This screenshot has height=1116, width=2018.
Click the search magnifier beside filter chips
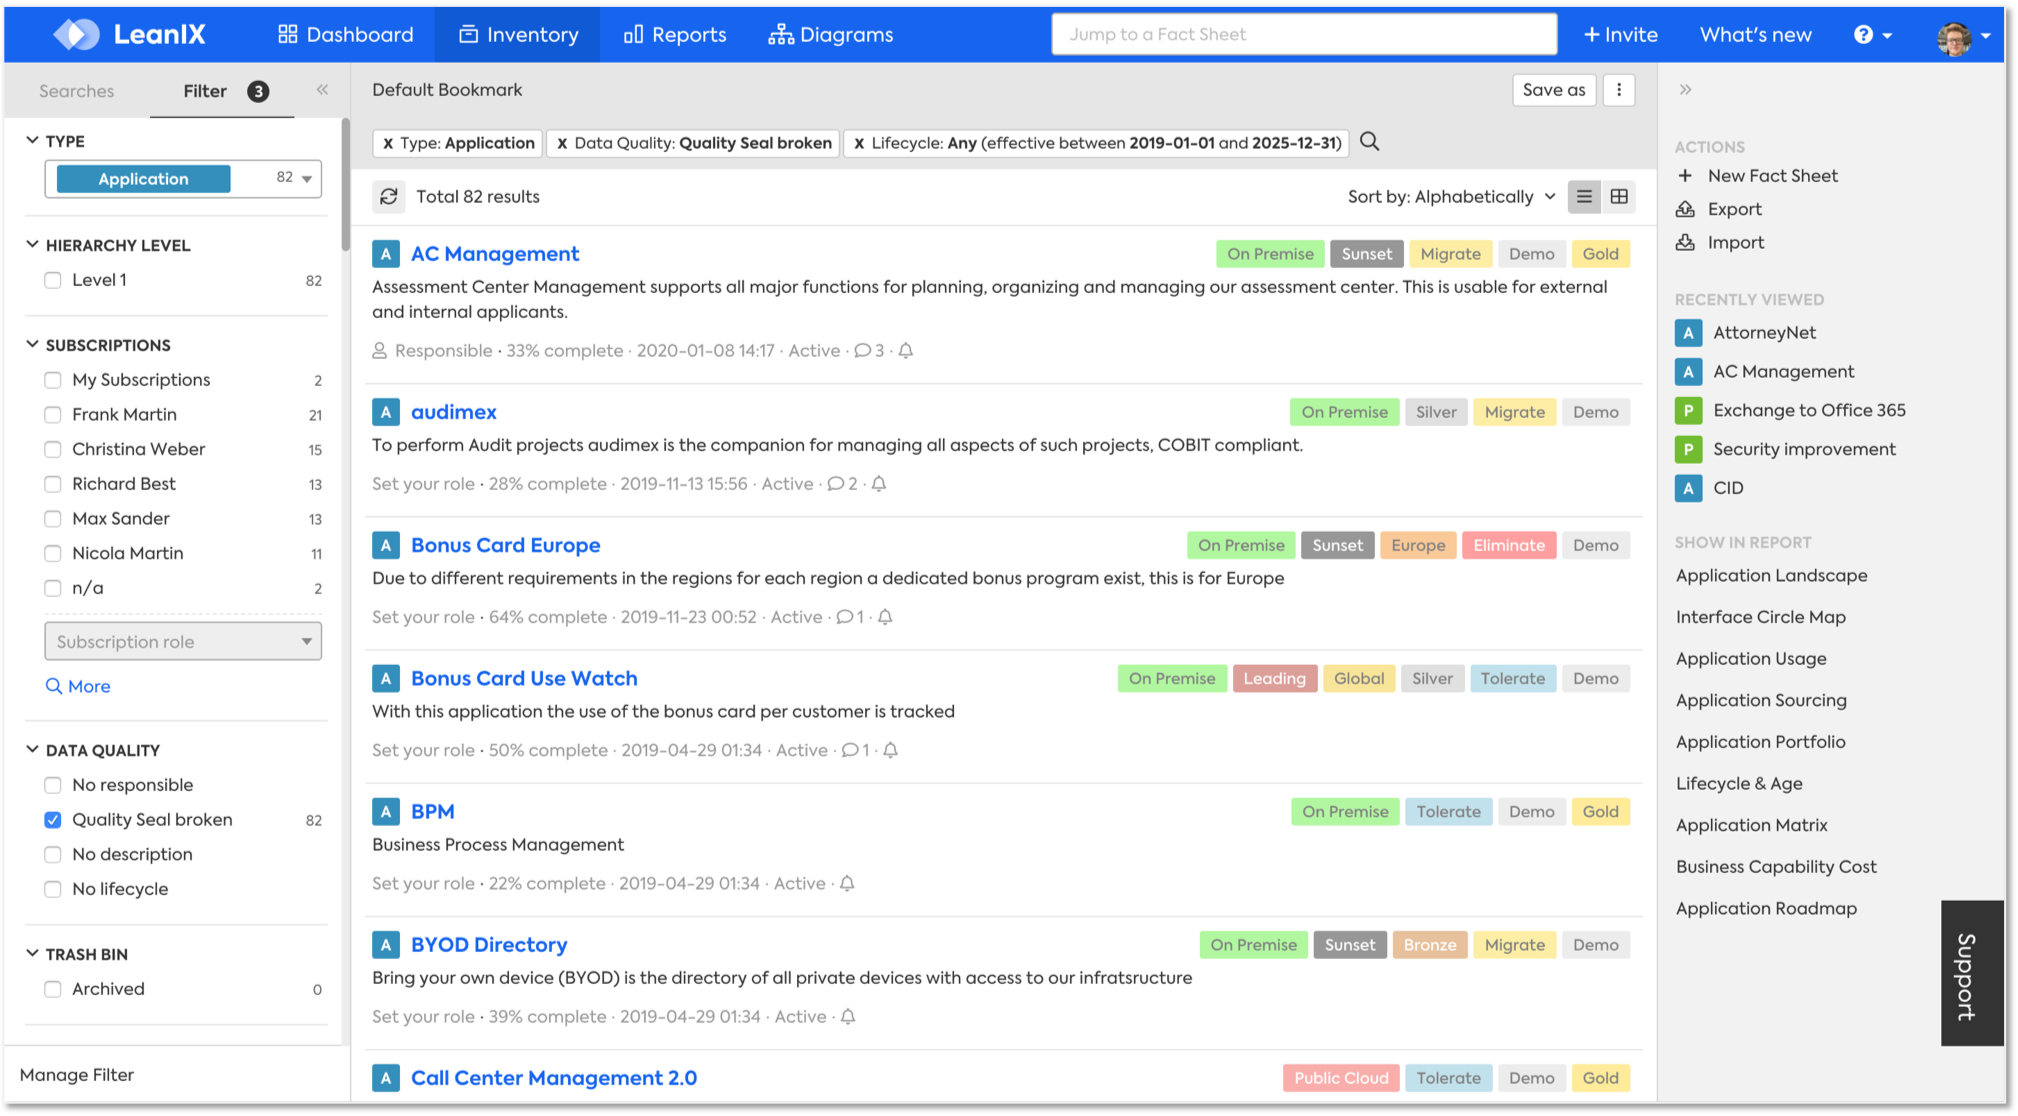[x=1369, y=142]
